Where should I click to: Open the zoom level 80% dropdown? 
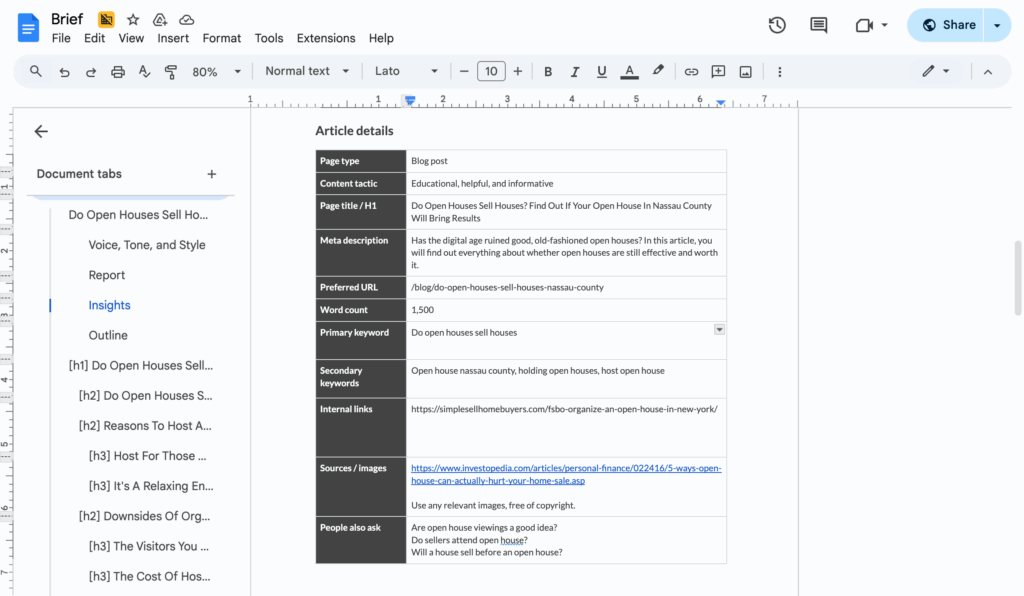pyautogui.click(x=217, y=71)
